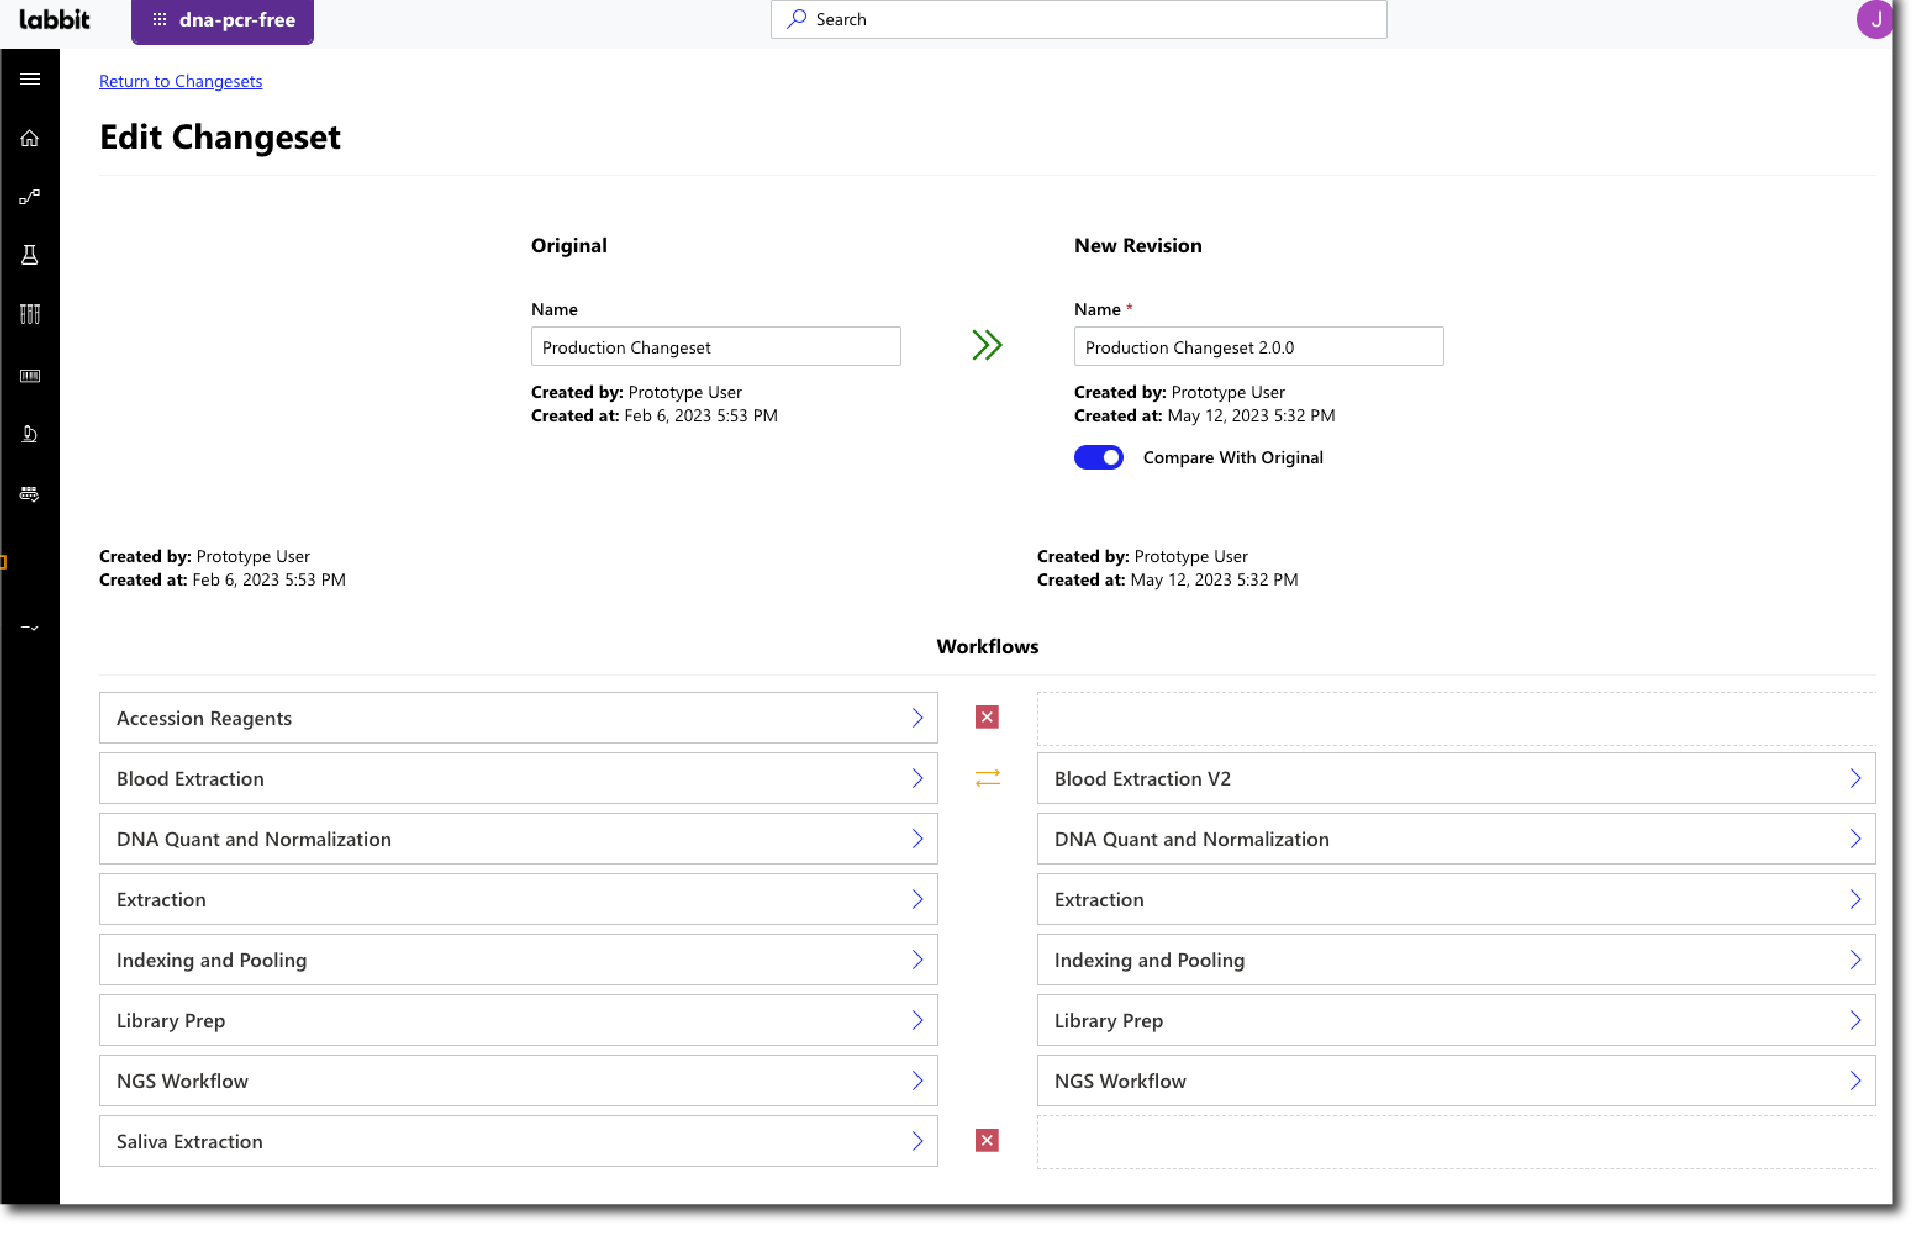Click the hamburger menu icon top-left

tap(31, 78)
